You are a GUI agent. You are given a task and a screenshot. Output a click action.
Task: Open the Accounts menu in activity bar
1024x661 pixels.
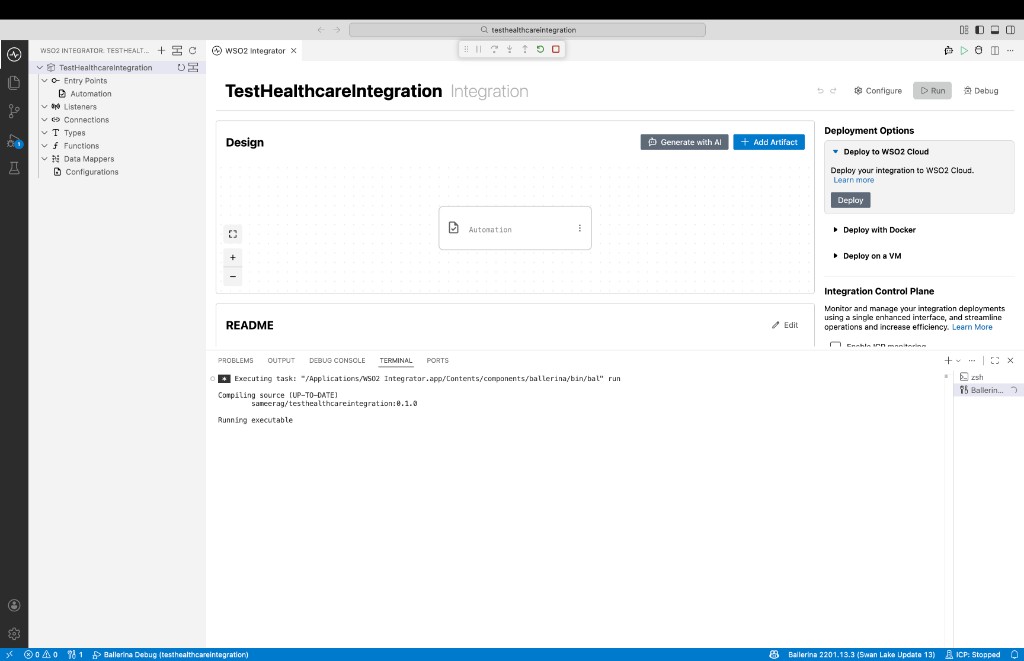(x=14, y=605)
